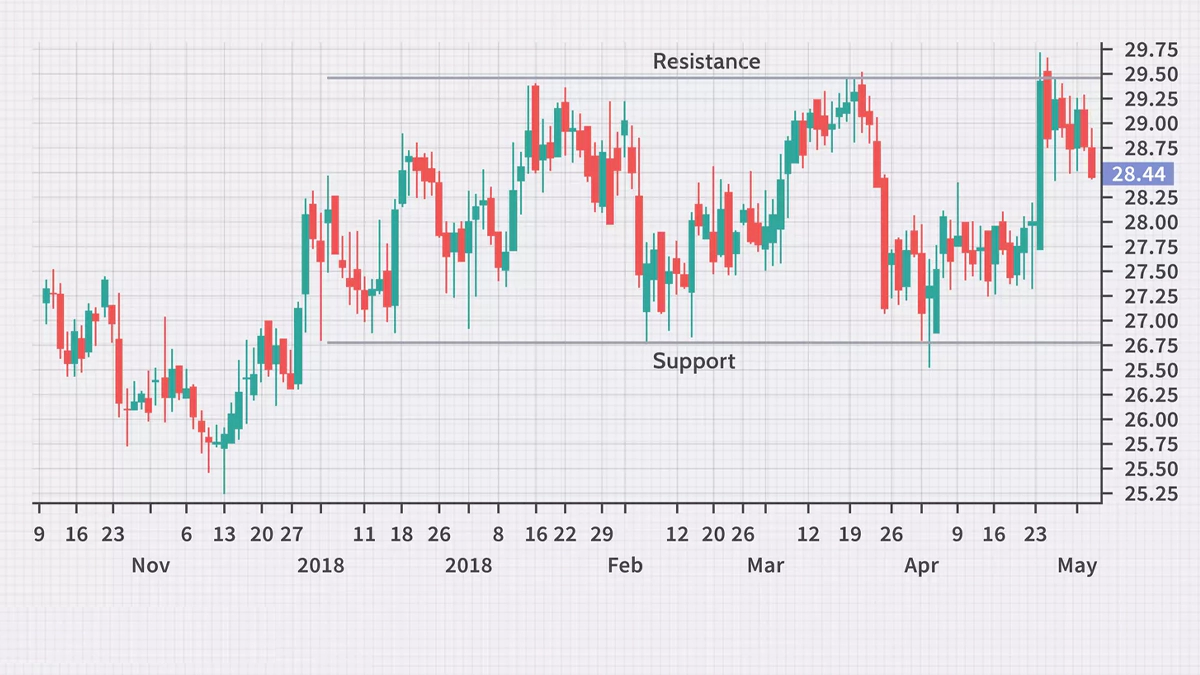Click the Support text label
The image size is (1200, 675).
pyautogui.click(x=693, y=361)
